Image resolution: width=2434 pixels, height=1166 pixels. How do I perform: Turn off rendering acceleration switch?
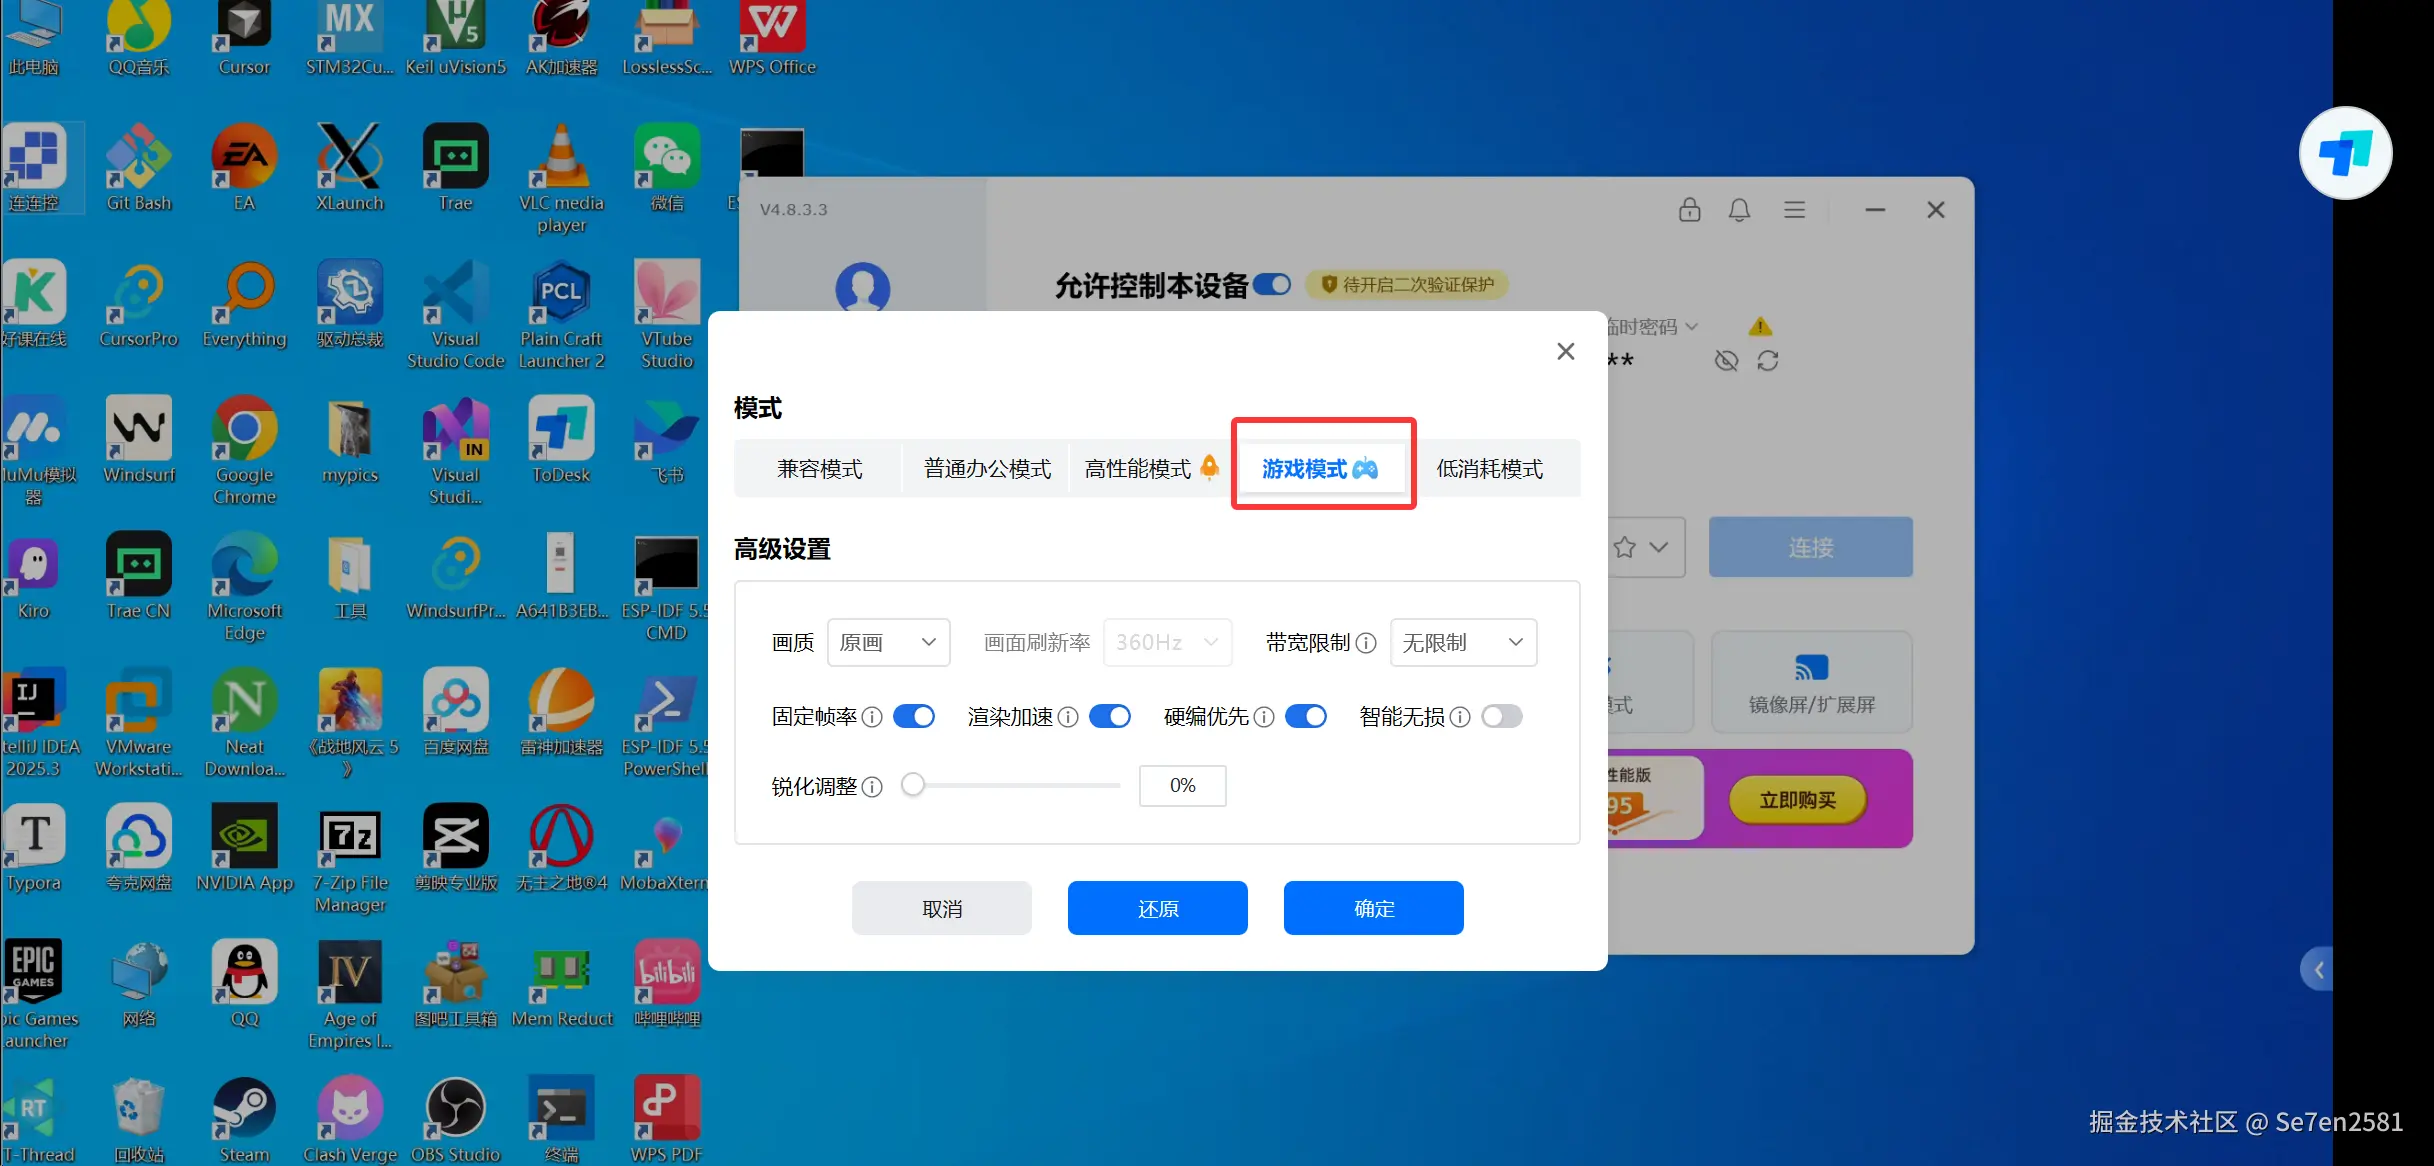click(1110, 717)
